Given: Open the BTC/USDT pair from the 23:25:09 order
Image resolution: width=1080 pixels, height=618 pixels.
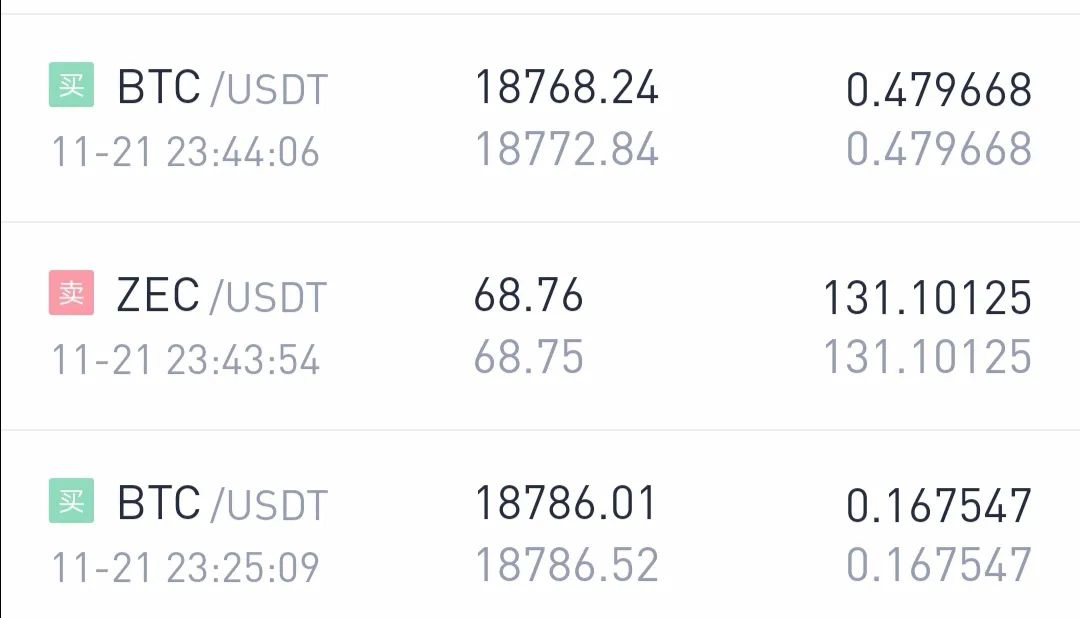Looking at the screenshot, I should (x=222, y=504).
